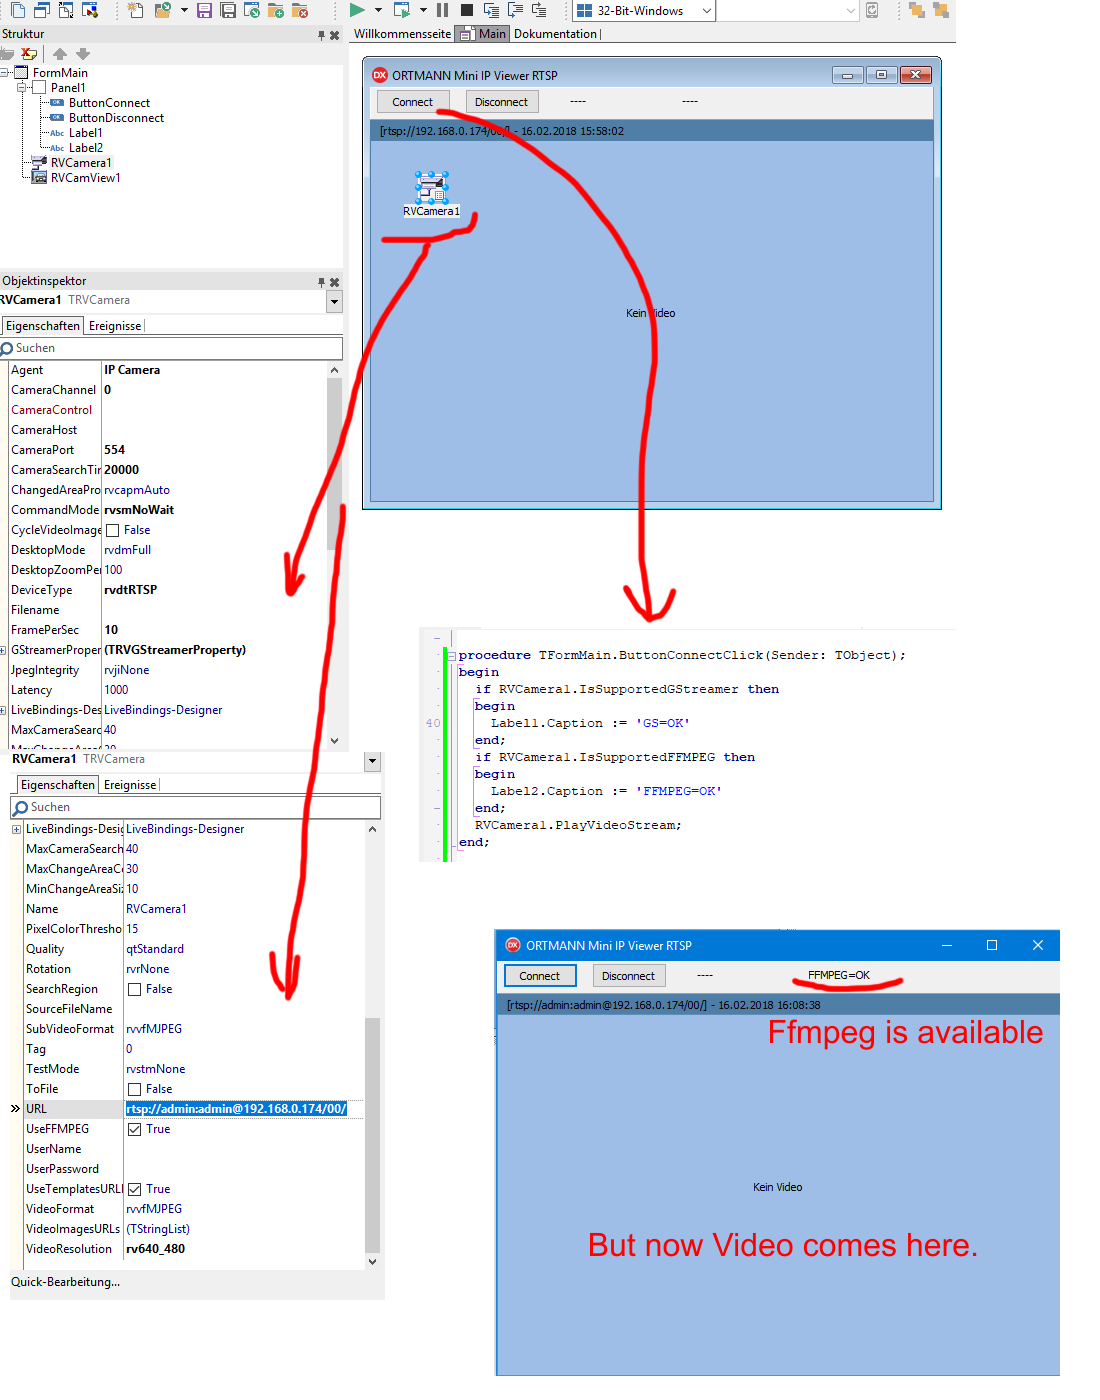Click the green Run play icon
This screenshot has height=1400, width=1100.
coord(357,10)
